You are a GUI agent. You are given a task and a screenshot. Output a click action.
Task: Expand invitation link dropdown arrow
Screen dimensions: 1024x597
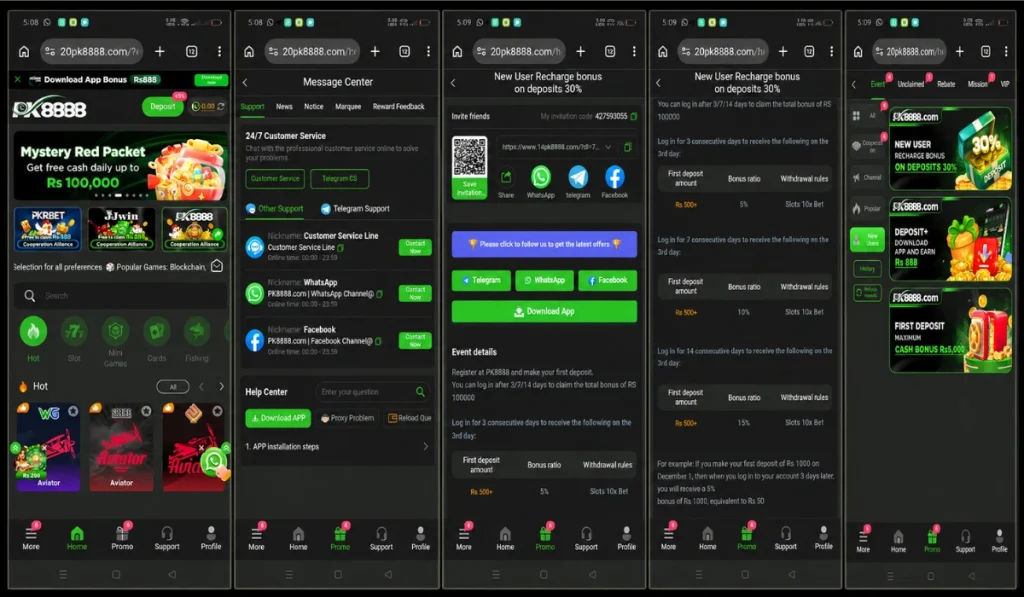(608, 147)
